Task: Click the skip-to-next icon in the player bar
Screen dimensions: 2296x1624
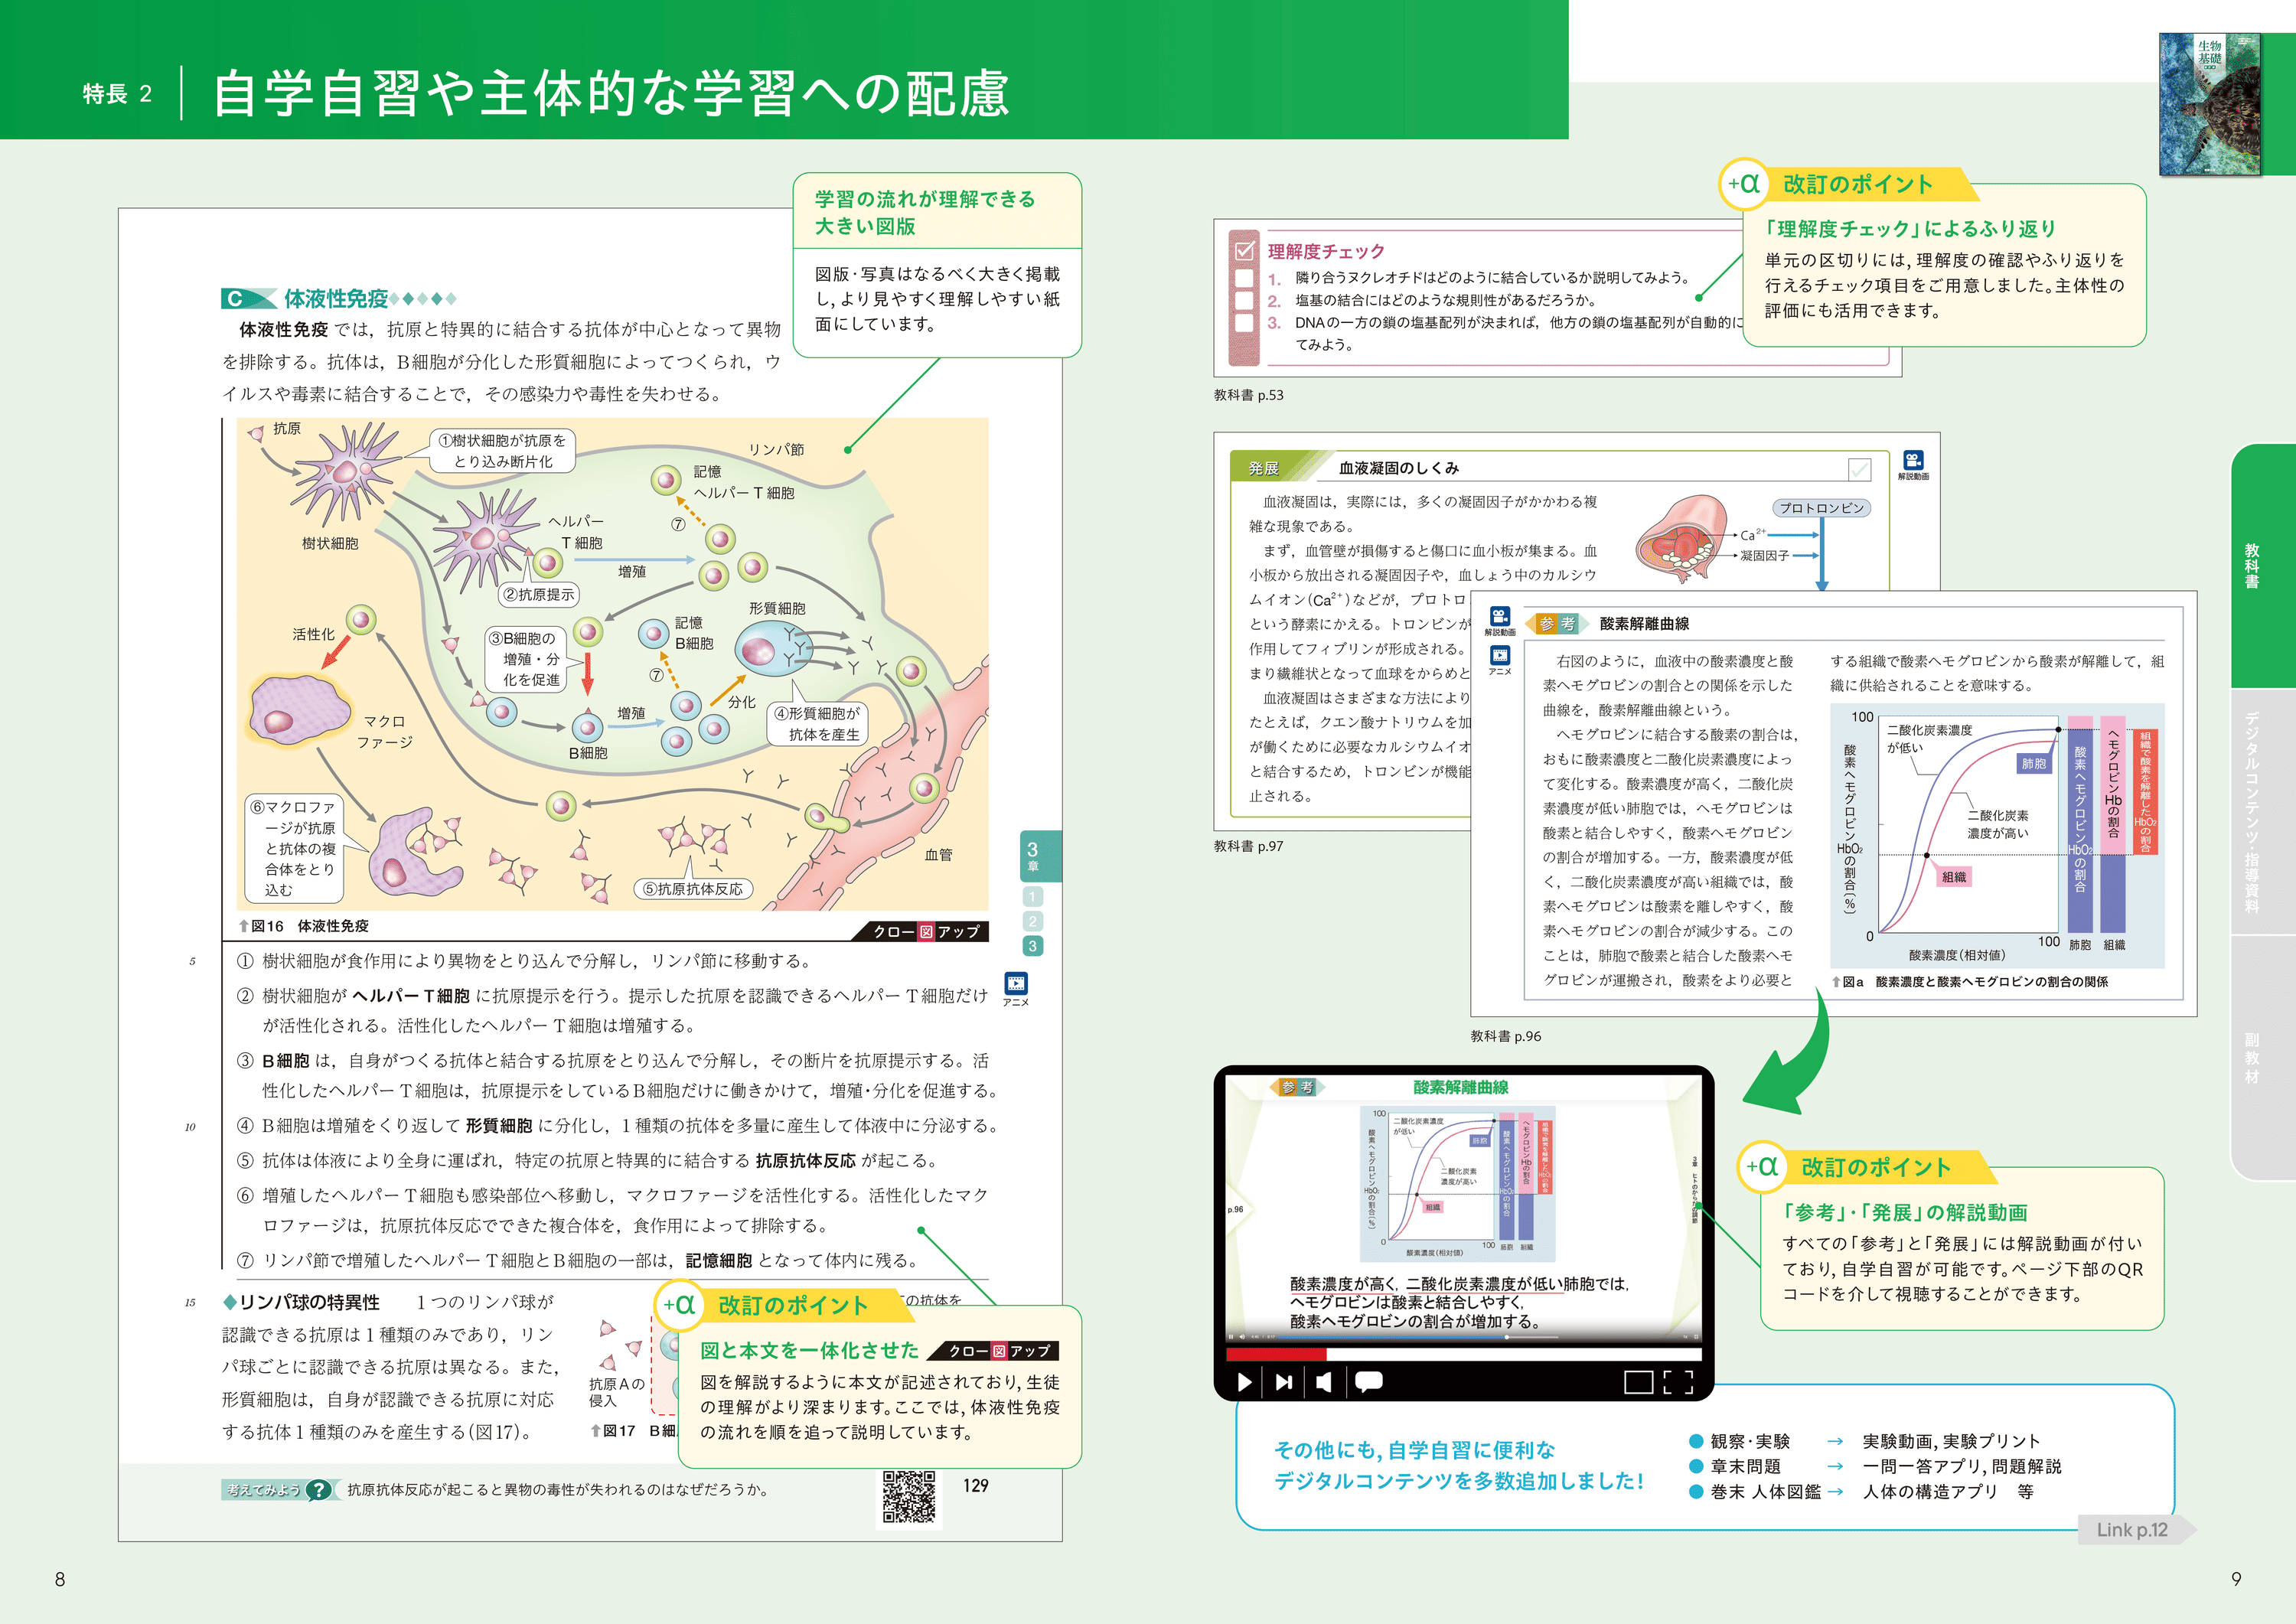Action: coord(1283,1381)
